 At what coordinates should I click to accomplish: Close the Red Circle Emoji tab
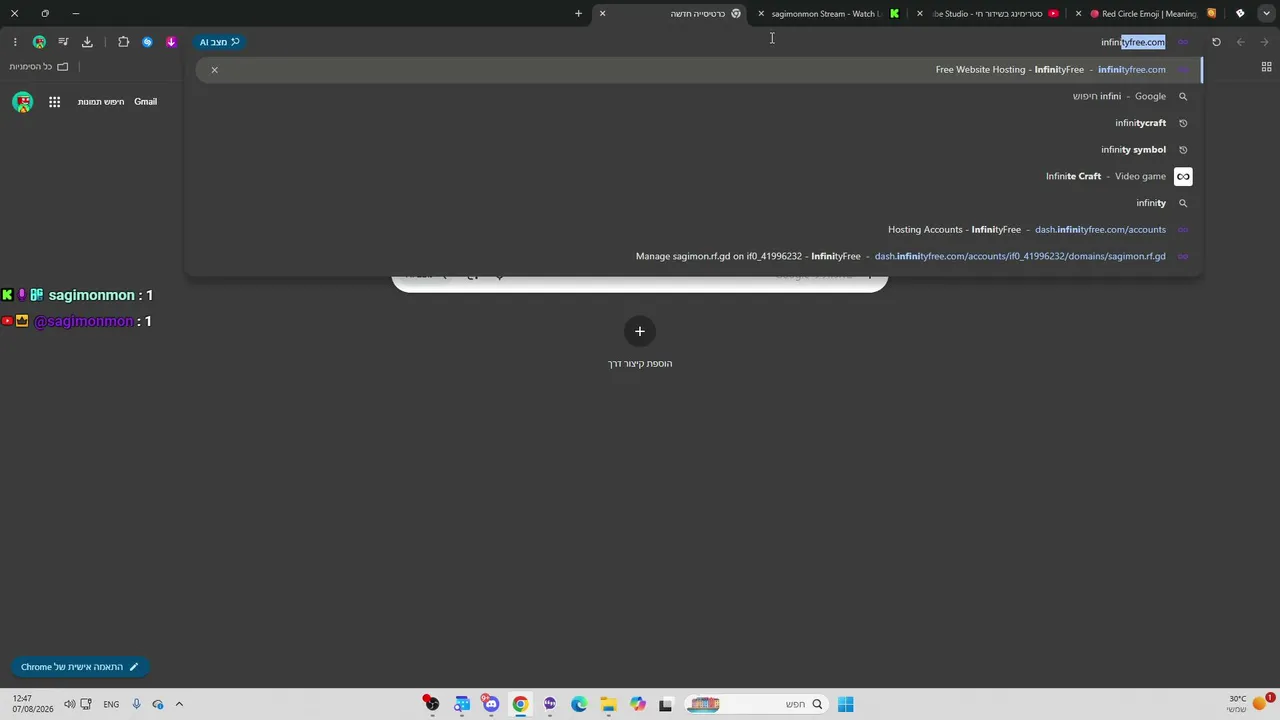pos(1078,13)
